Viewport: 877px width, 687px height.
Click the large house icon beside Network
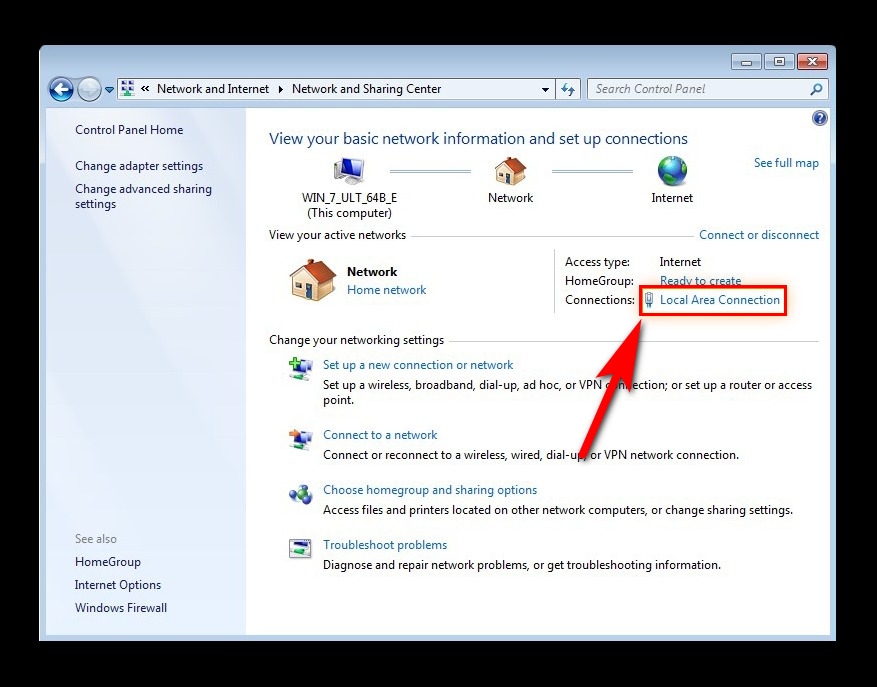313,280
